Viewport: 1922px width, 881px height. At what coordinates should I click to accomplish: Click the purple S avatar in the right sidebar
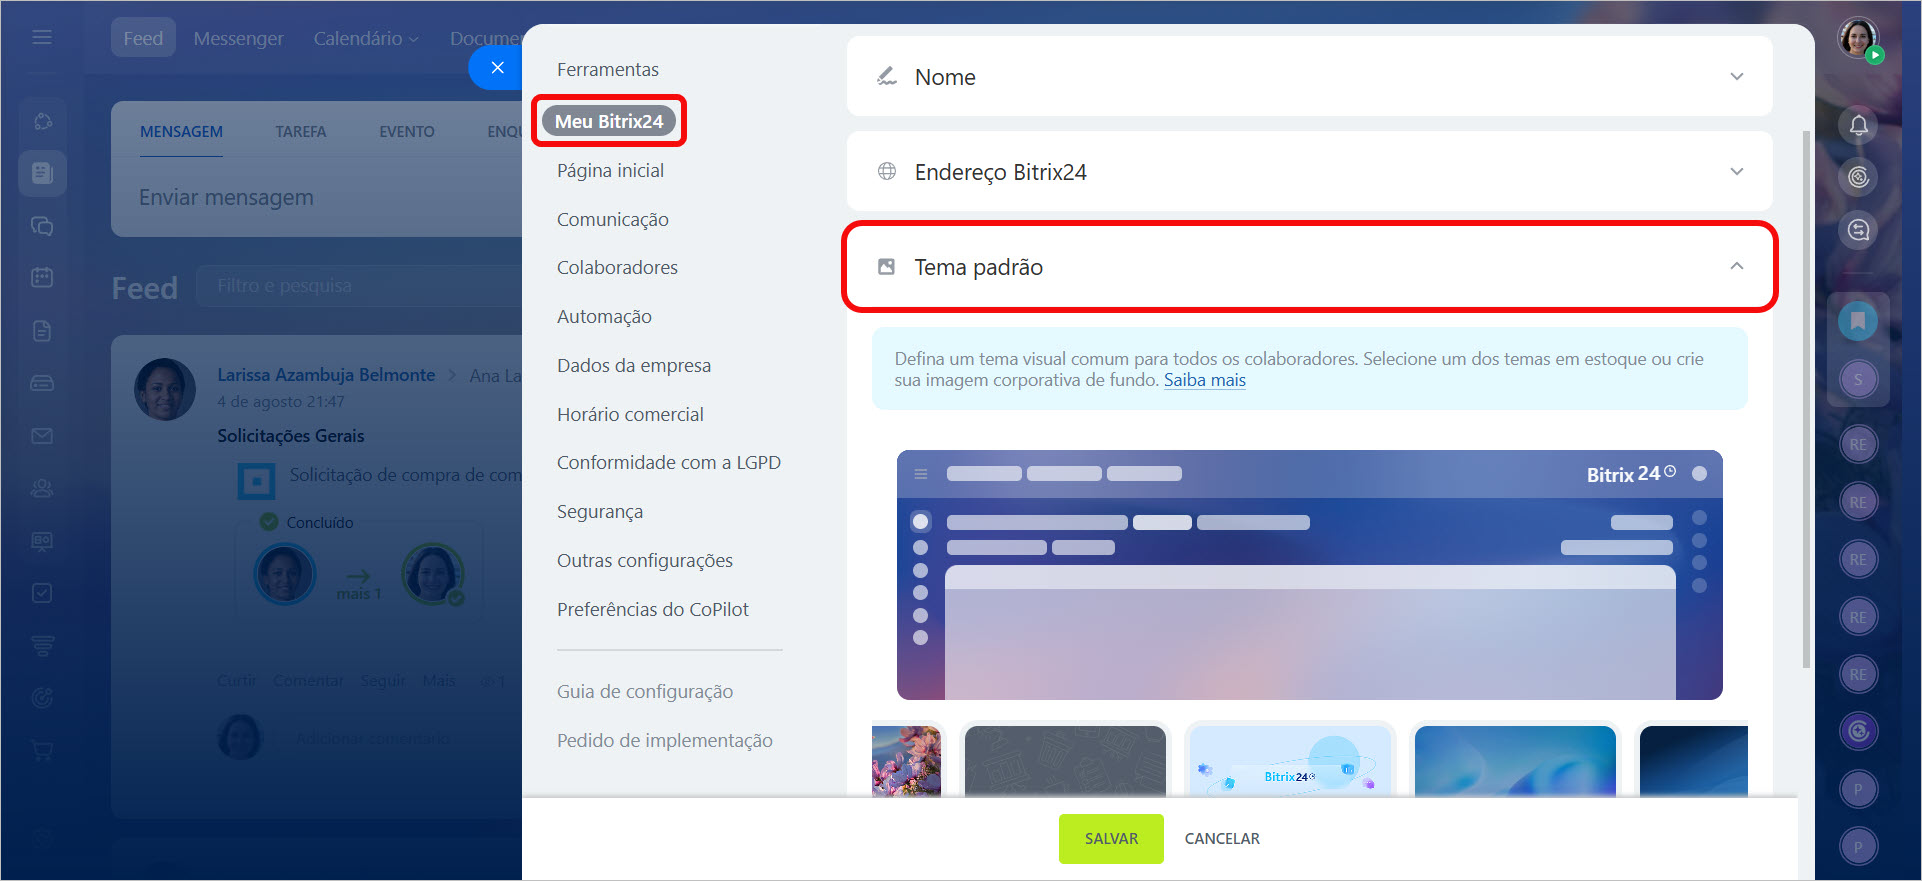point(1858,379)
